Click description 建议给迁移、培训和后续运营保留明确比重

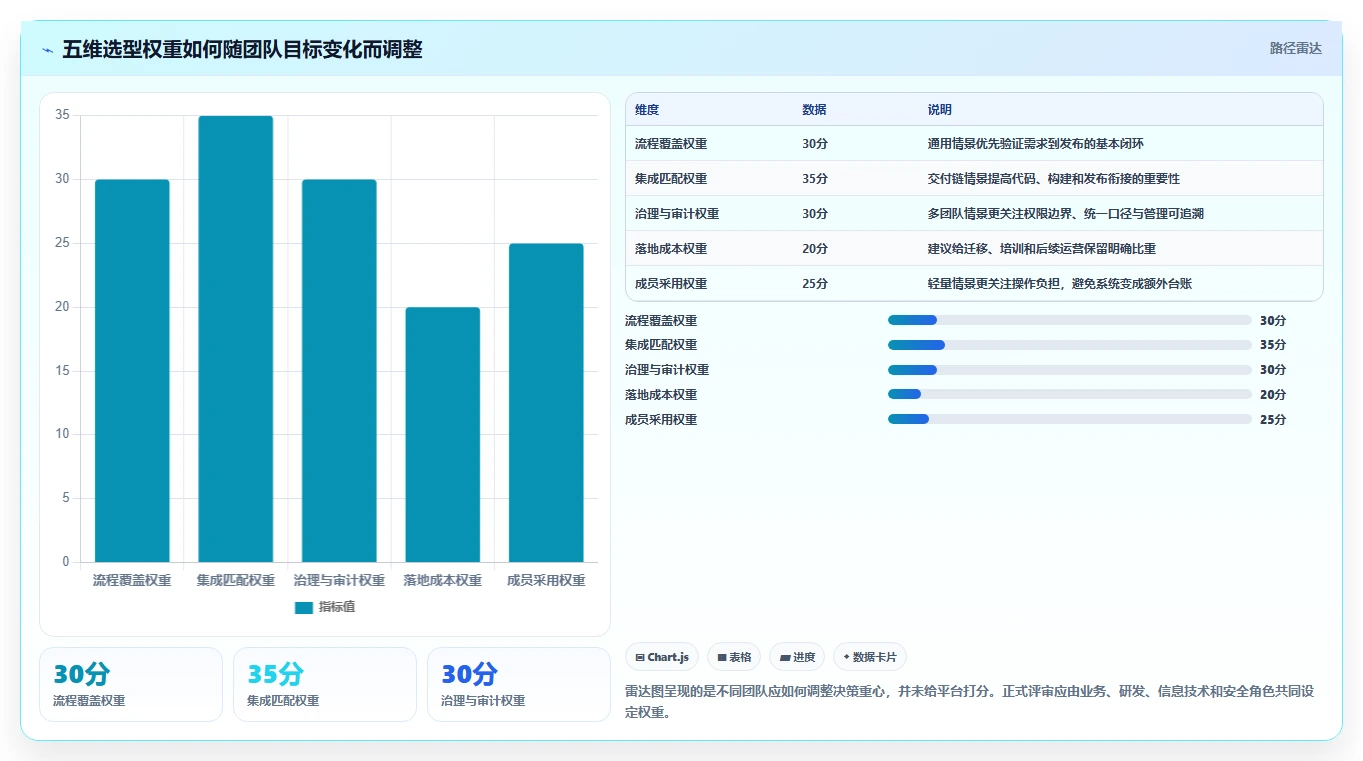tap(1042, 249)
